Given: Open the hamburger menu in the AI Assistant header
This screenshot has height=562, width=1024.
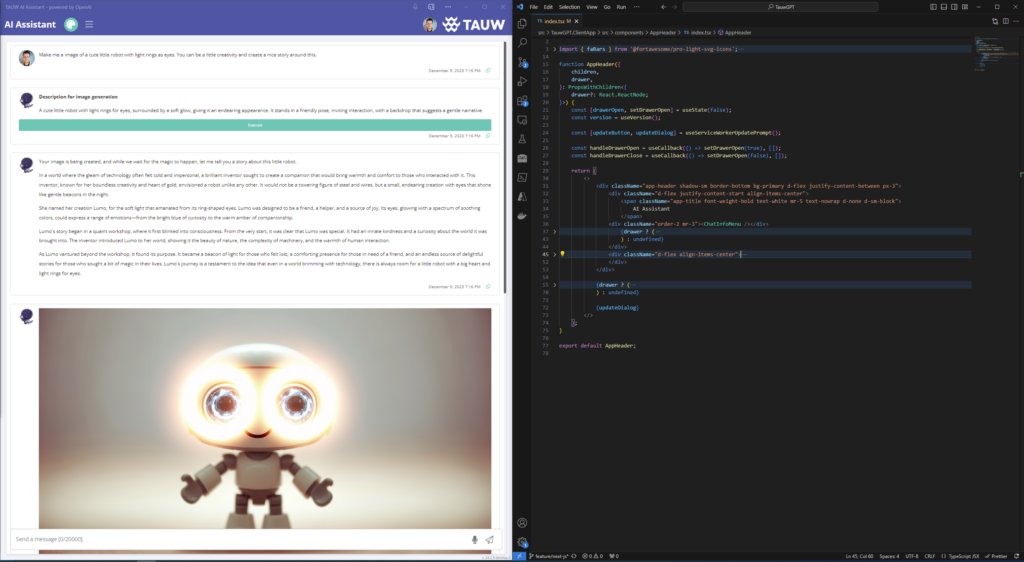Looking at the screenshot, I should [89, 24].
